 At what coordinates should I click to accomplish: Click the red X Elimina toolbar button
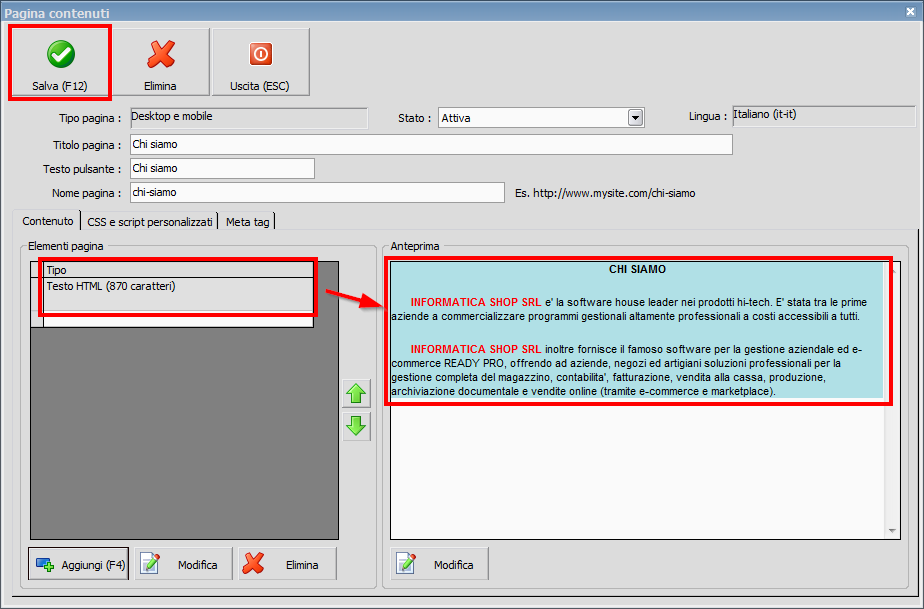(160, 62)
